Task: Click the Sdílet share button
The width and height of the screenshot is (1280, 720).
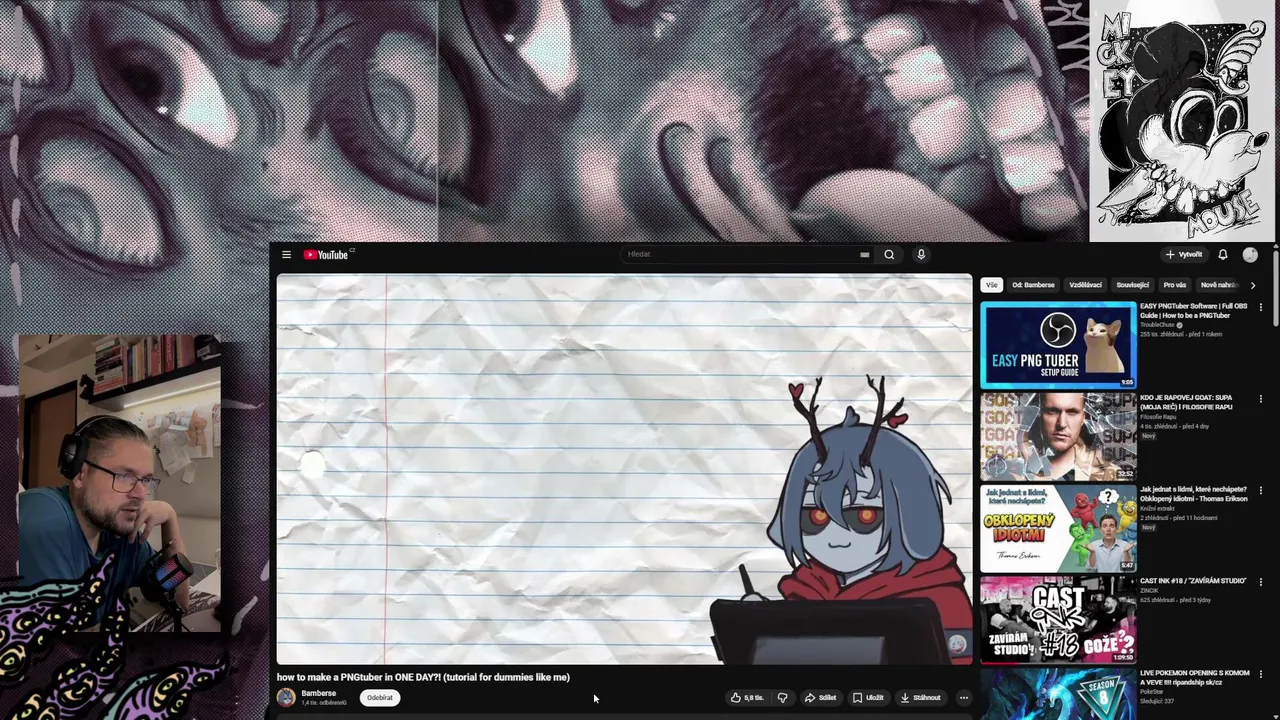Action: pos(820,698)
